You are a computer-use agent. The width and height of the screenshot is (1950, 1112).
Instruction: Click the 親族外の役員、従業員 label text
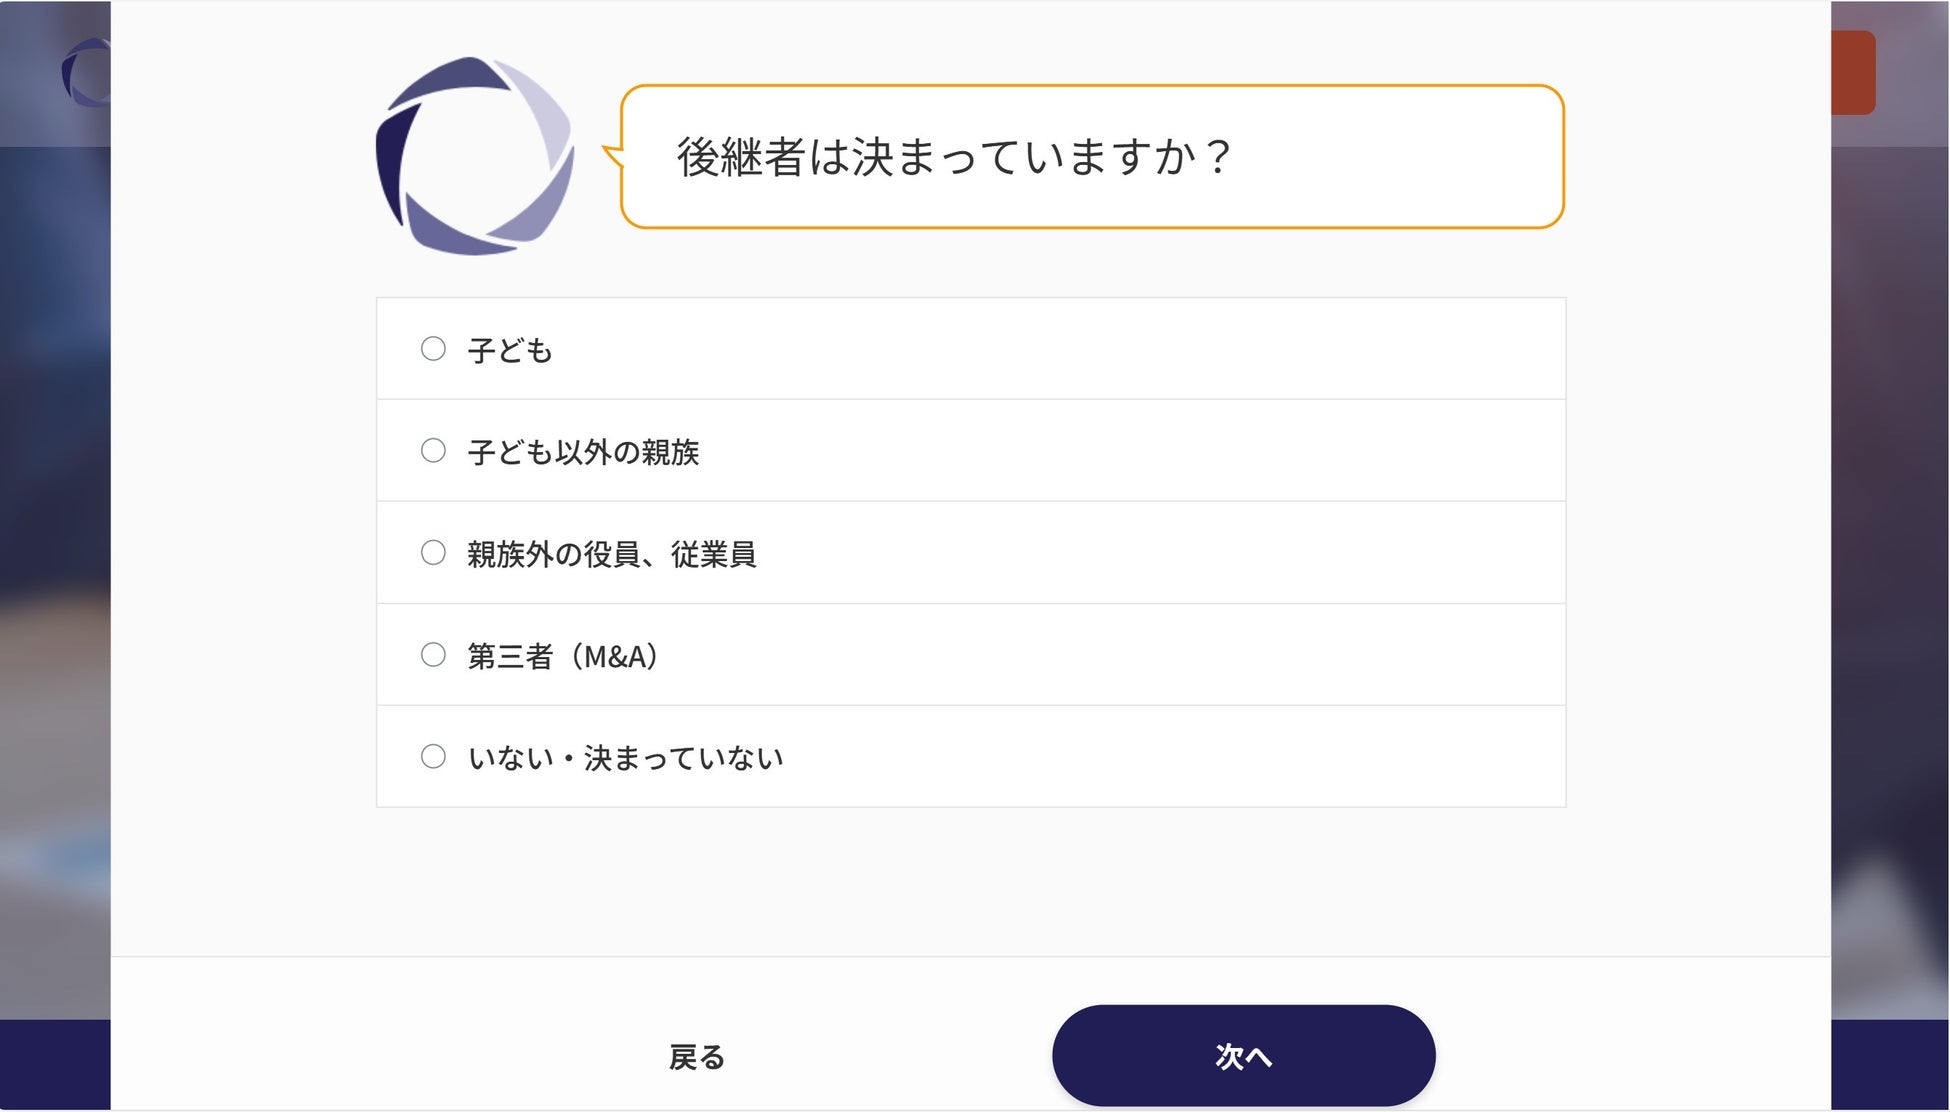pyautogui.click(x=611, y=555)
